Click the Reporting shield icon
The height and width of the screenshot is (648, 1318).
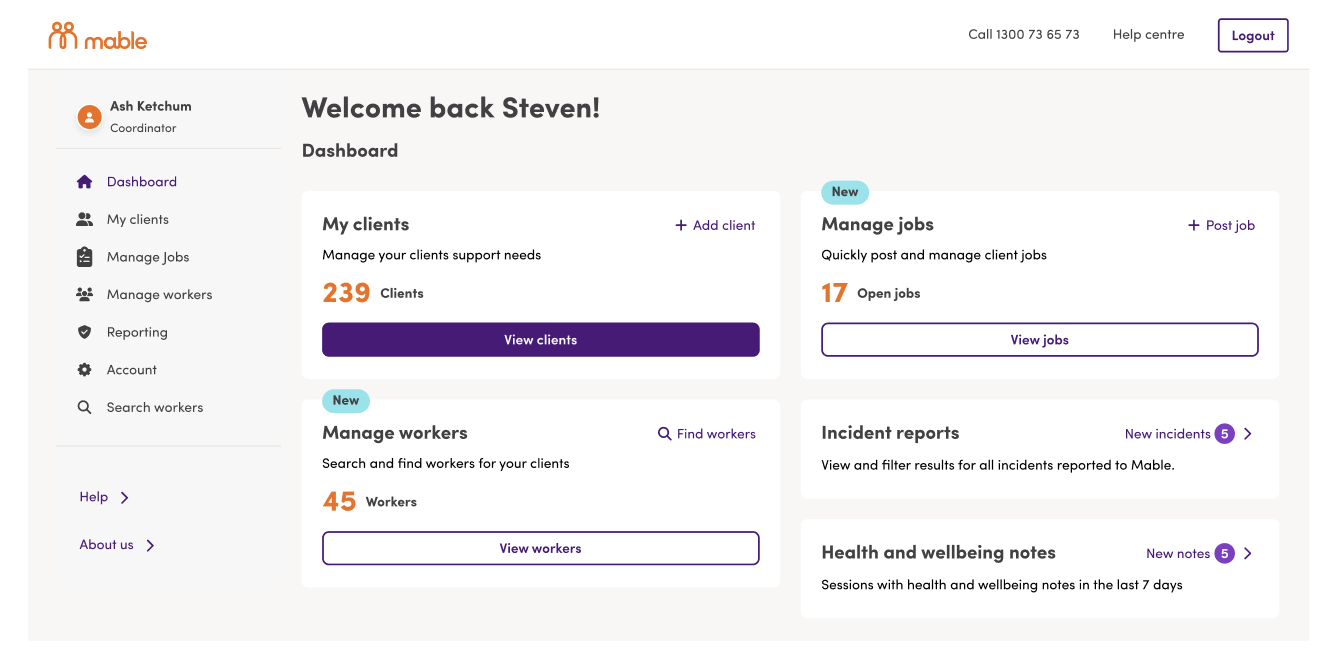click(x=85, y=332)
